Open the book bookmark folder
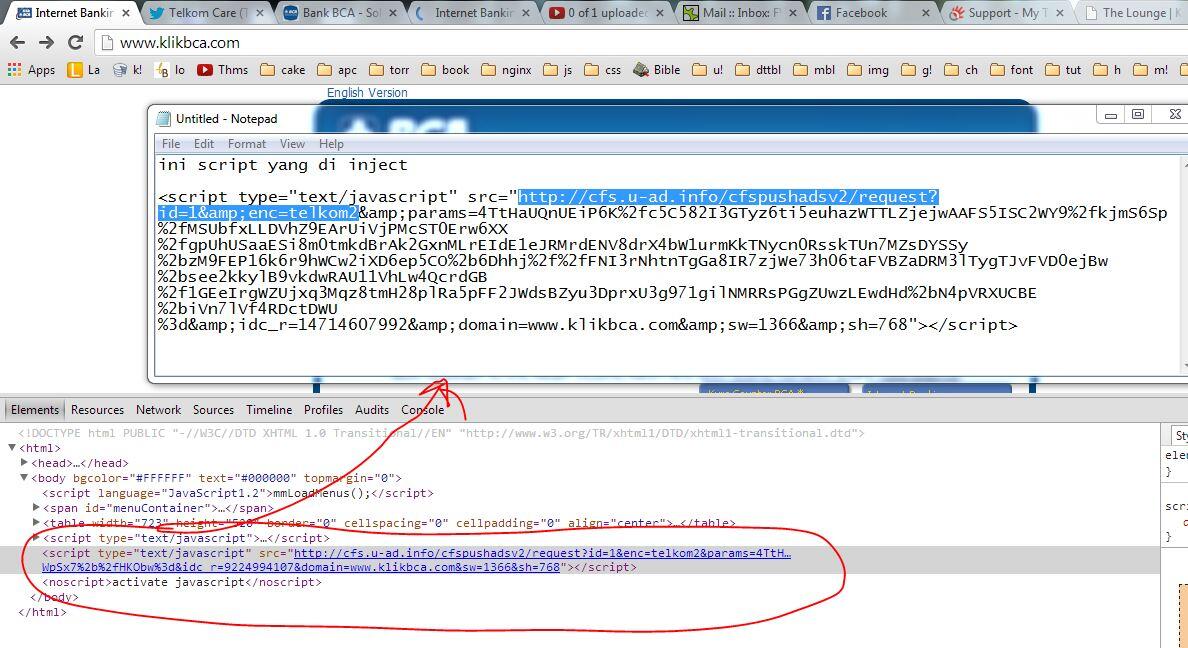Image resolution: width=1188 pixels, height=648 pixels. [x=446, y=70]
